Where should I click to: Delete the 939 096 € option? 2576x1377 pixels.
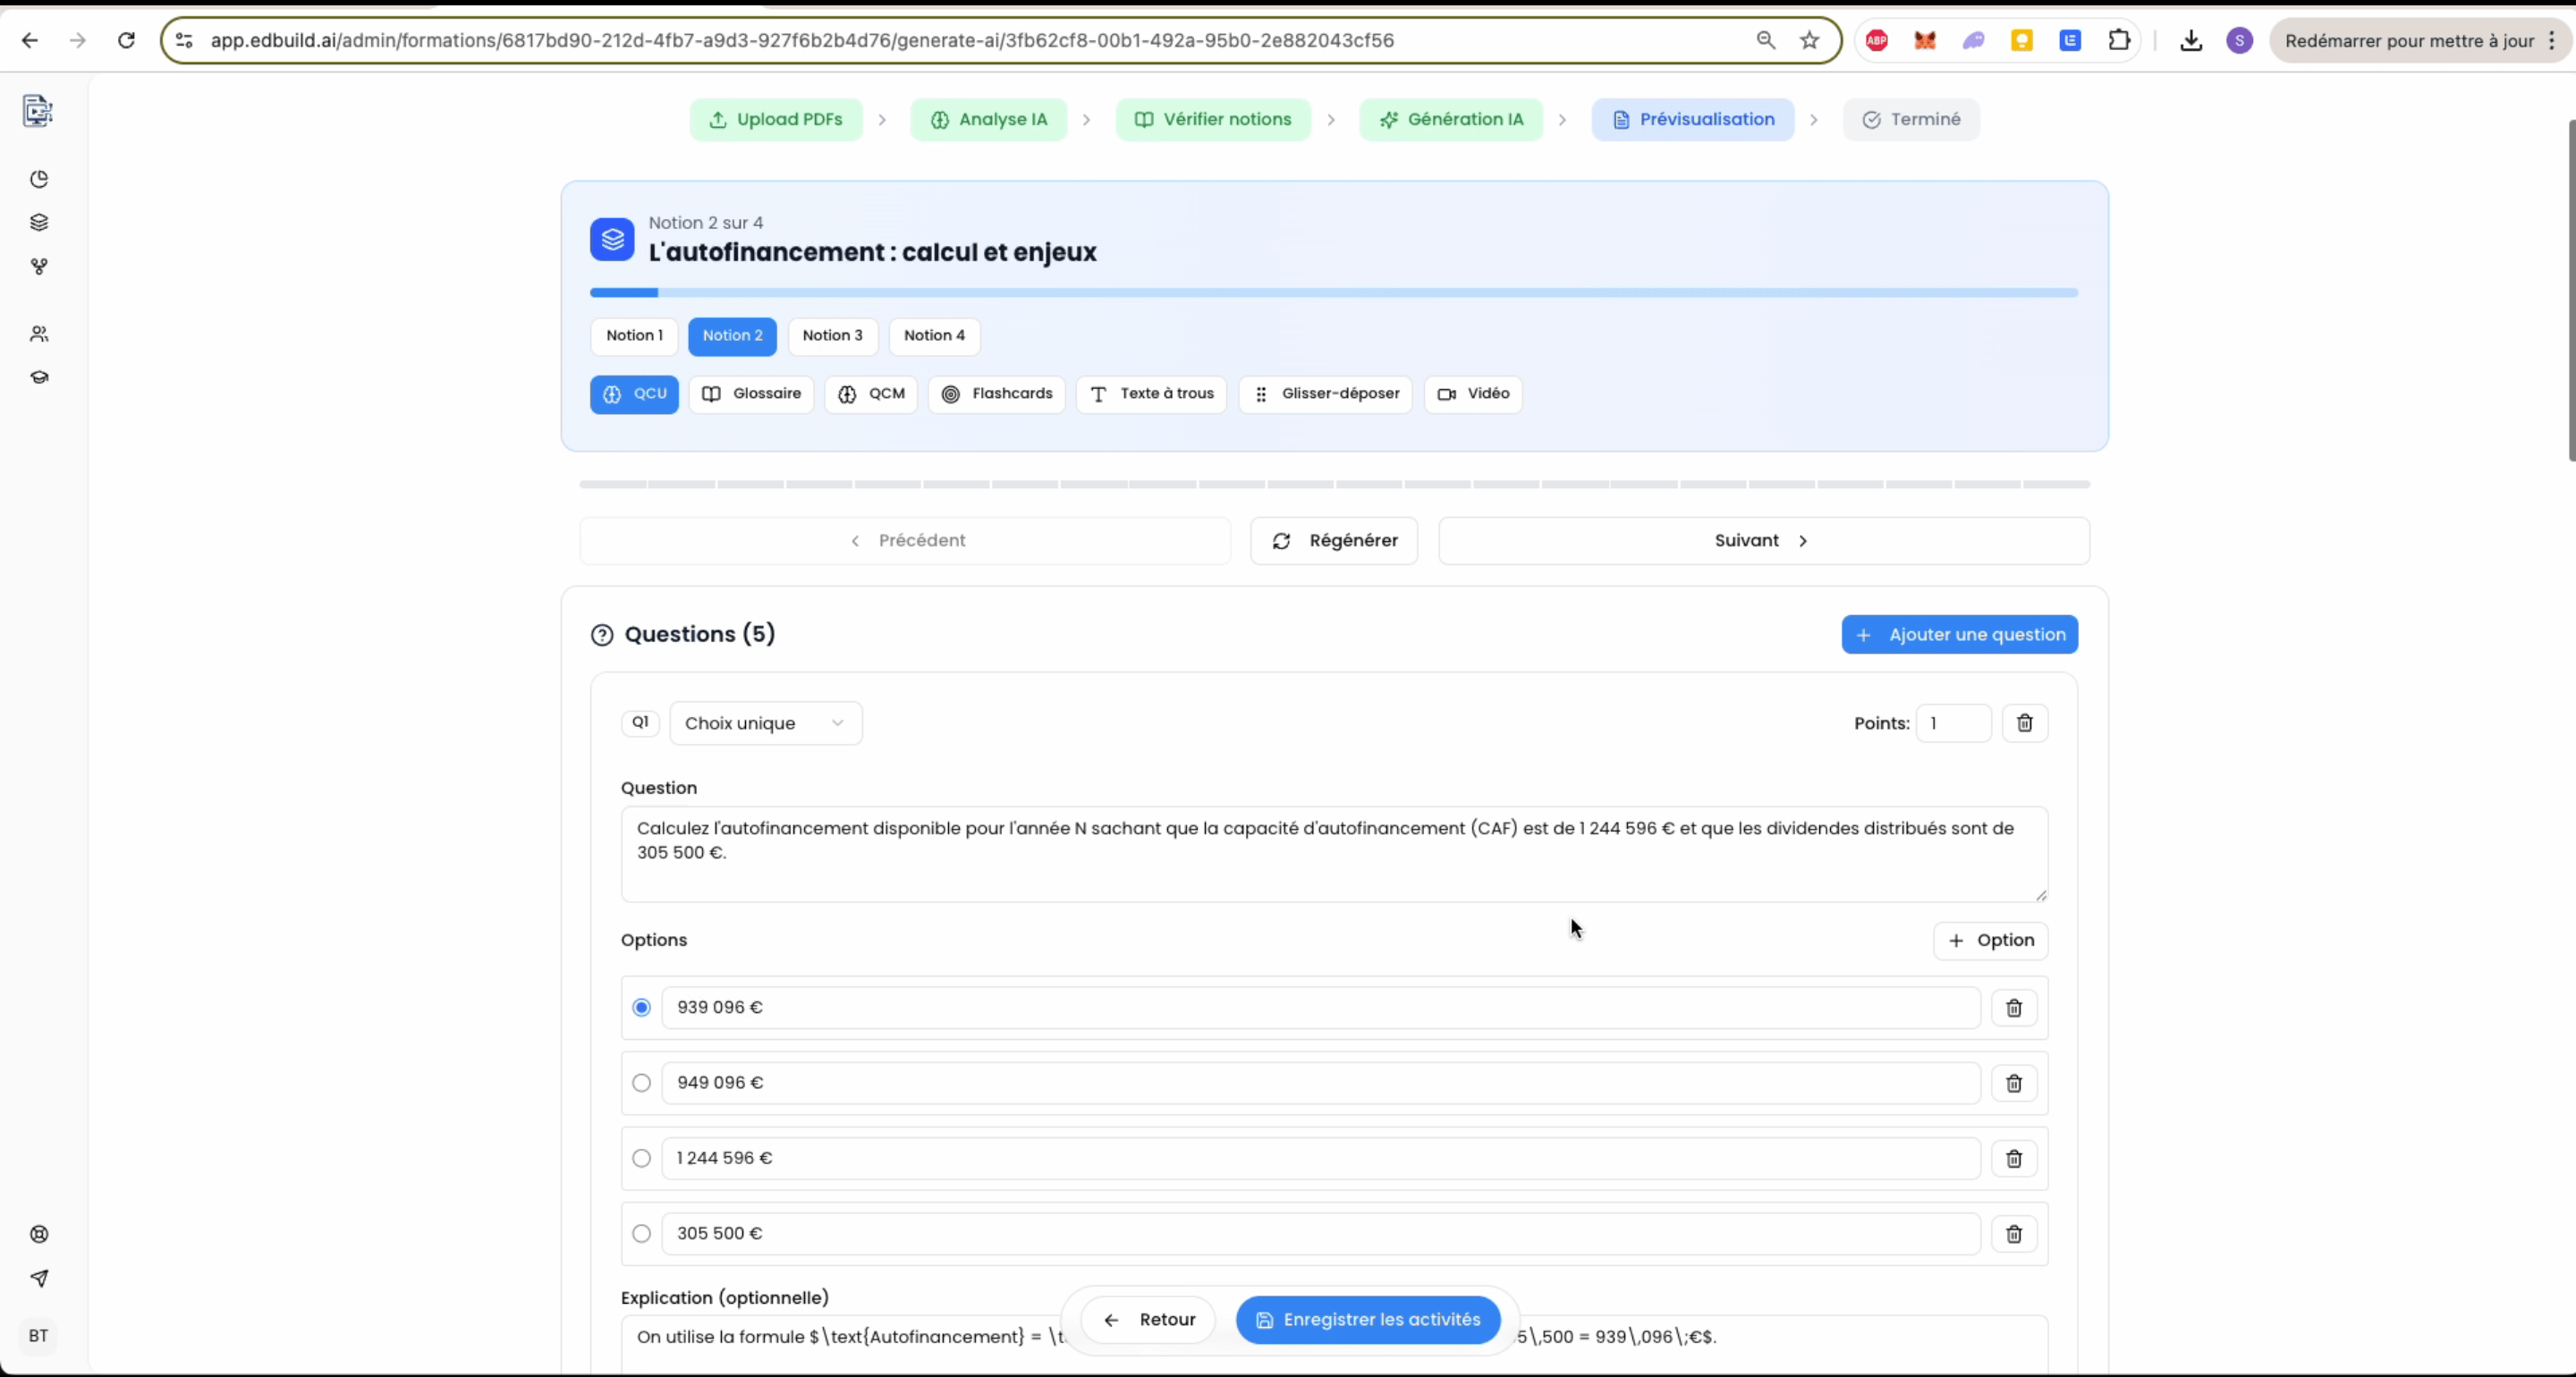click(x=2013, y=1008)
